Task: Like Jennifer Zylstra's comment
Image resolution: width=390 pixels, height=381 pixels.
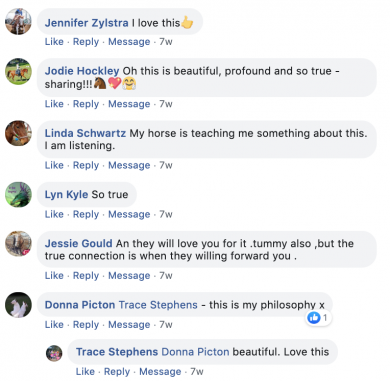Action: pyautogui.click(x=54, y=42)
